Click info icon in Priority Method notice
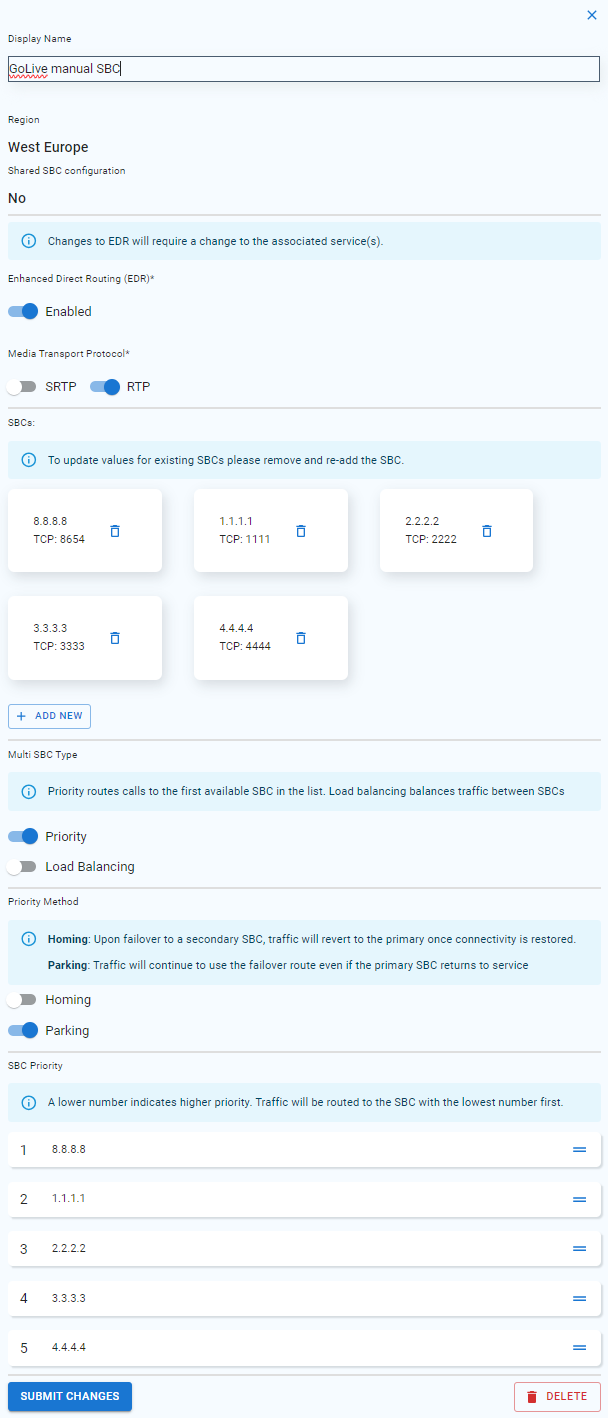Image resolution: width=608 pixels, height=1418 pixels. click(28, 940)
